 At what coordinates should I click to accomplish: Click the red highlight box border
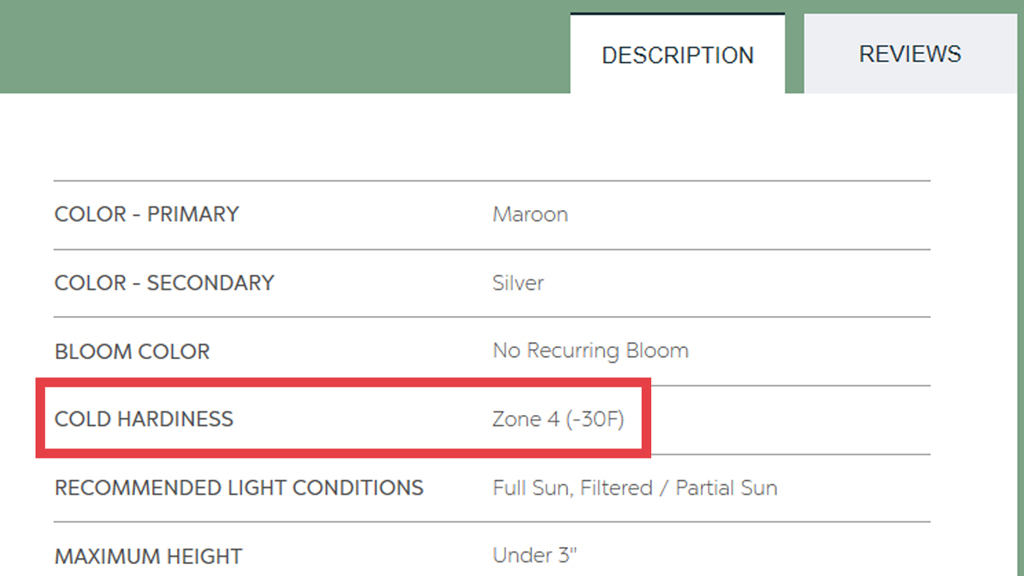(x=343, y=383)
